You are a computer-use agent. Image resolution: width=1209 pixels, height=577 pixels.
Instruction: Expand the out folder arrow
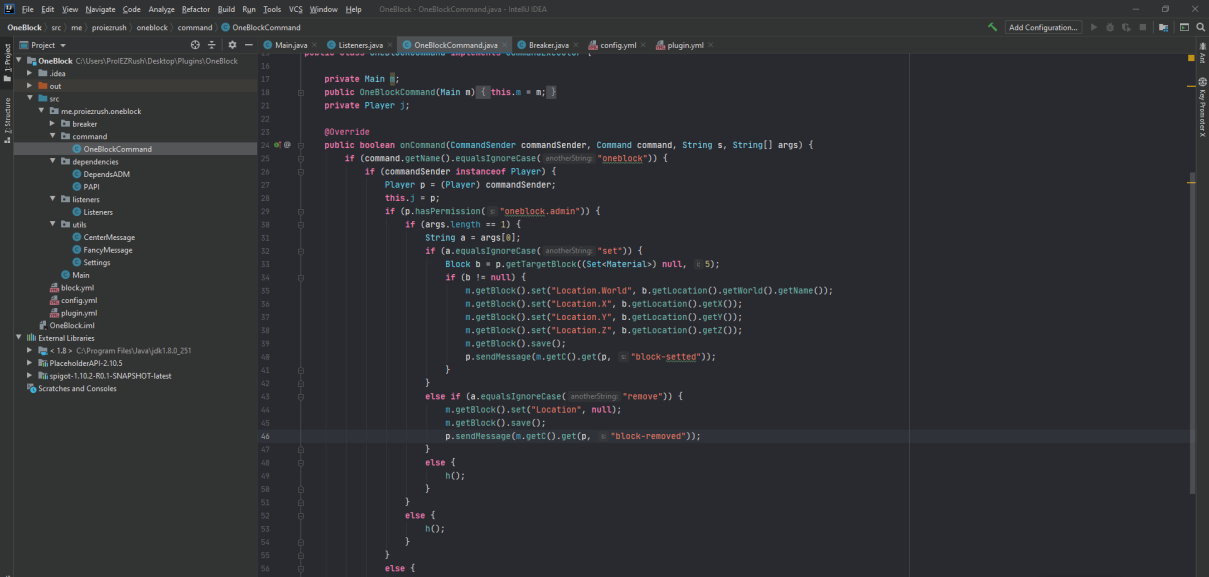point(31,86)
